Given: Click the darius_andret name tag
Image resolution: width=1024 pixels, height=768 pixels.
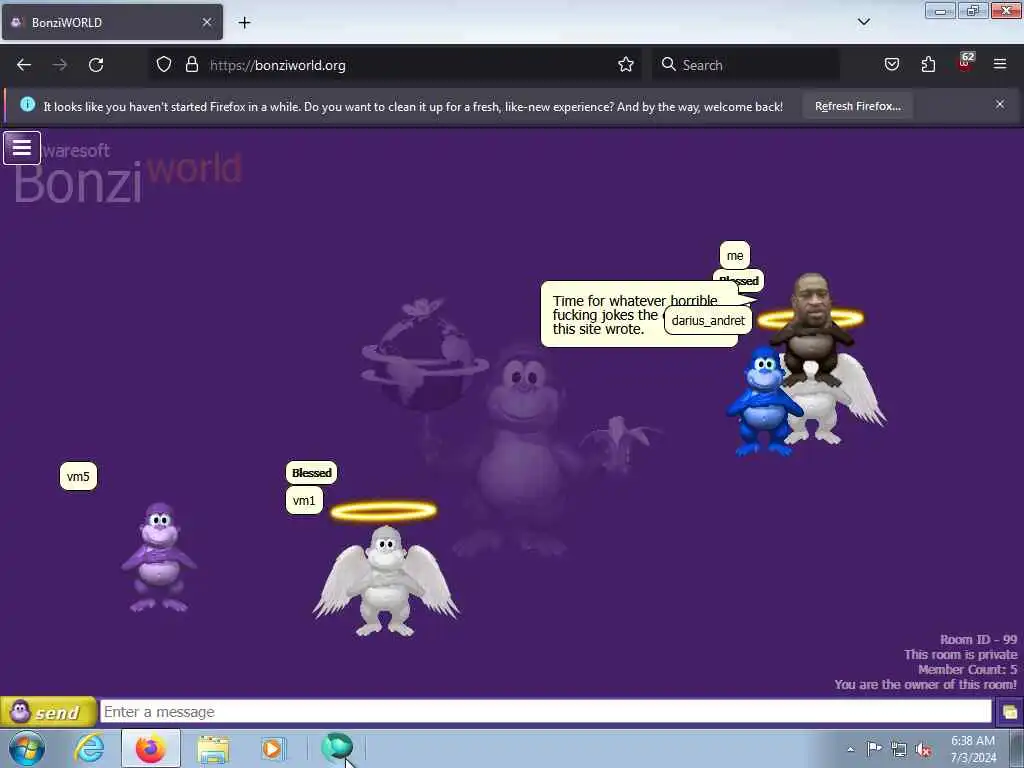Looking at the screenshot, I should 708,320.
